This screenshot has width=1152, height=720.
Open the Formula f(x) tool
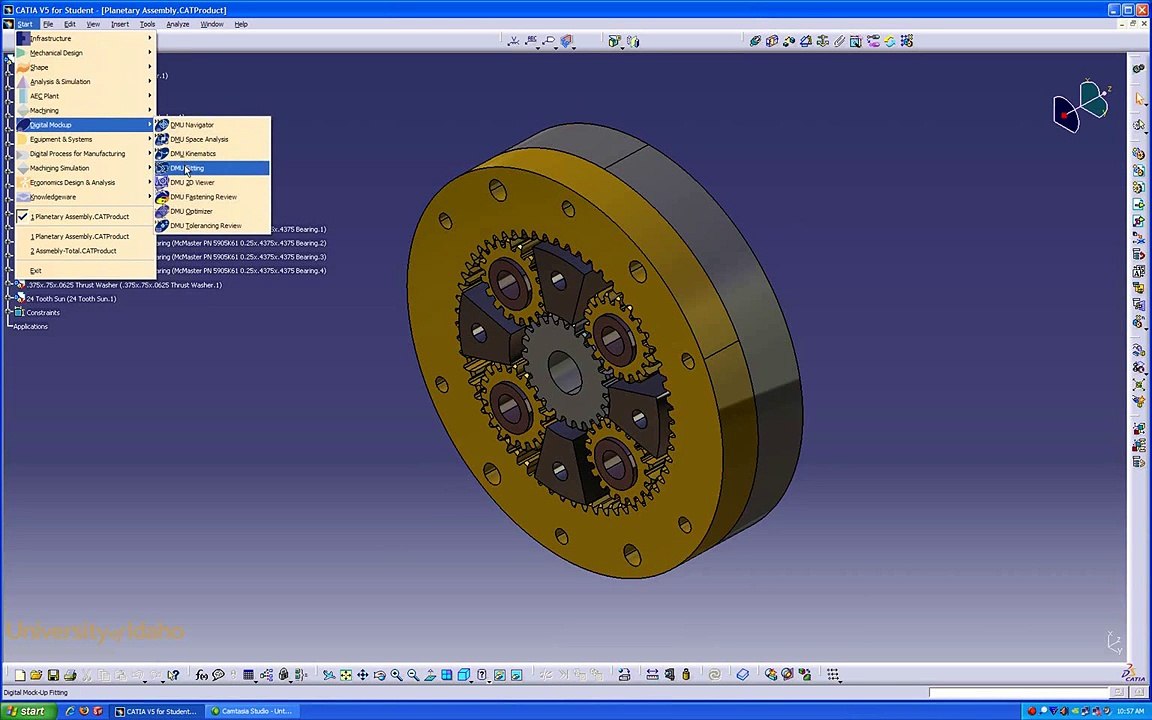pyautogui.click(x=201, y=675)
